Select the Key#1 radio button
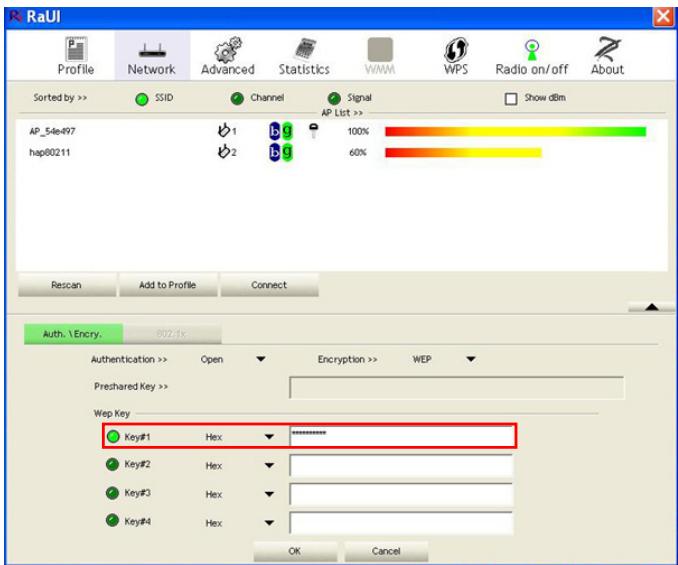678x565 pixels. point(113,437)
